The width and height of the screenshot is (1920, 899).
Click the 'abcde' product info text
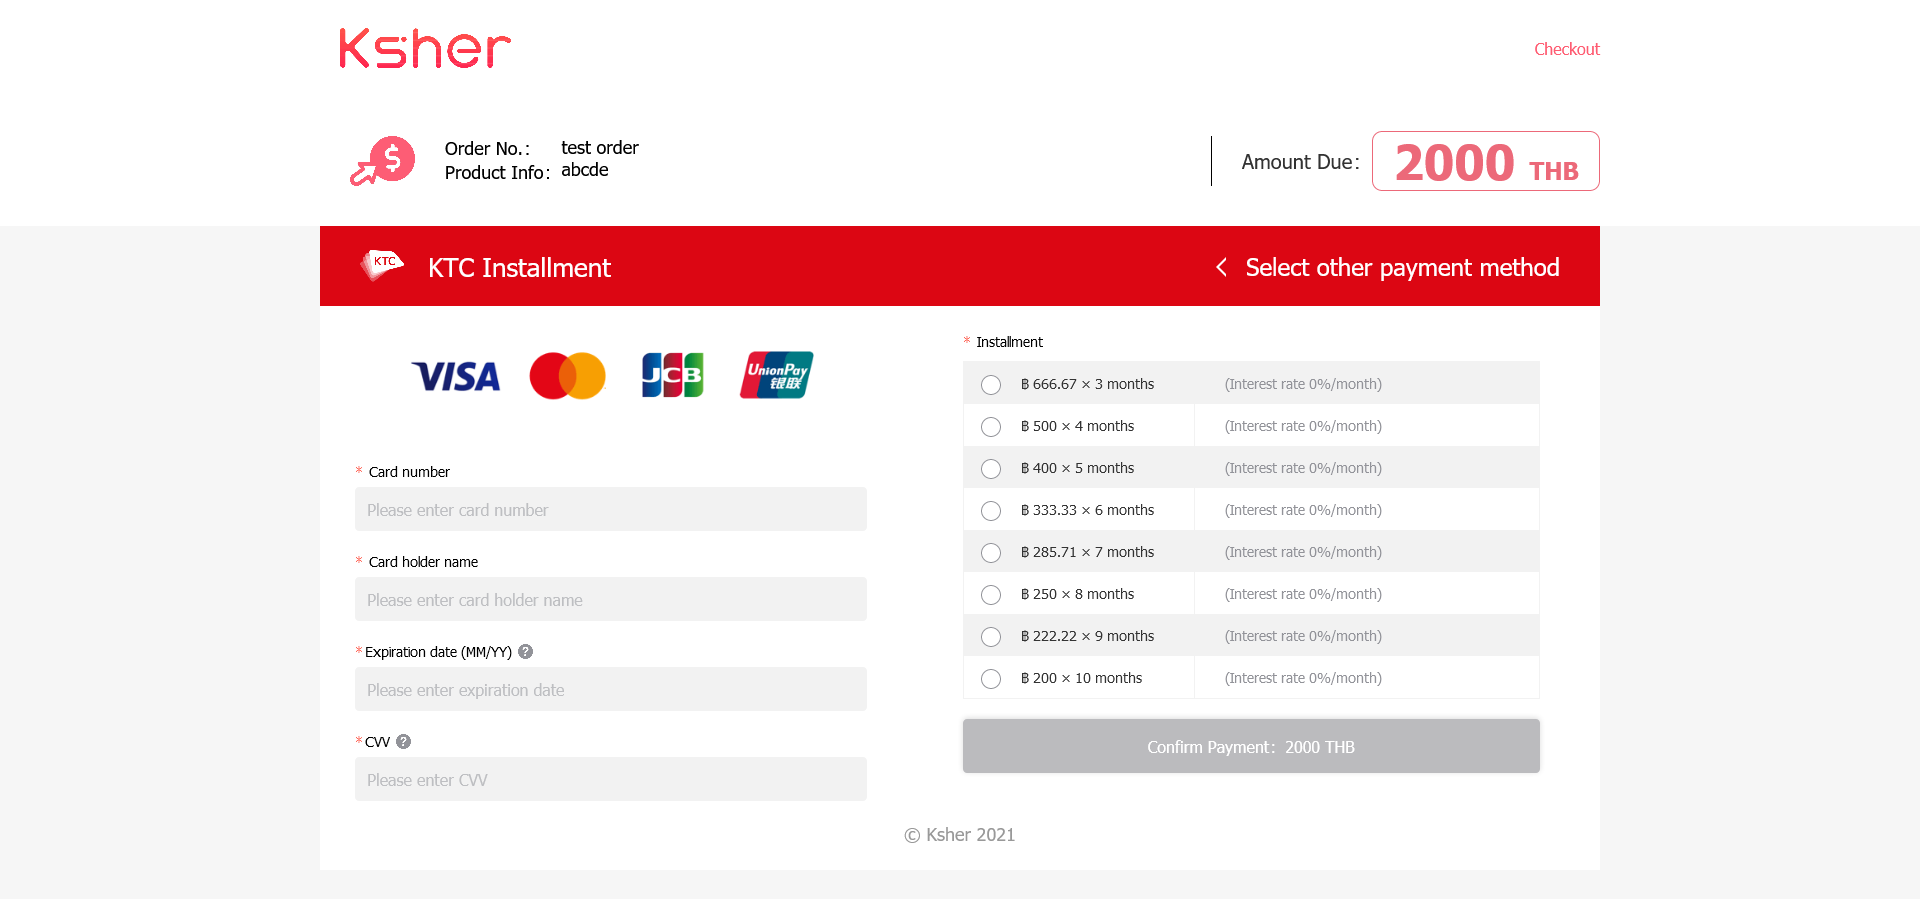(585, 170)
